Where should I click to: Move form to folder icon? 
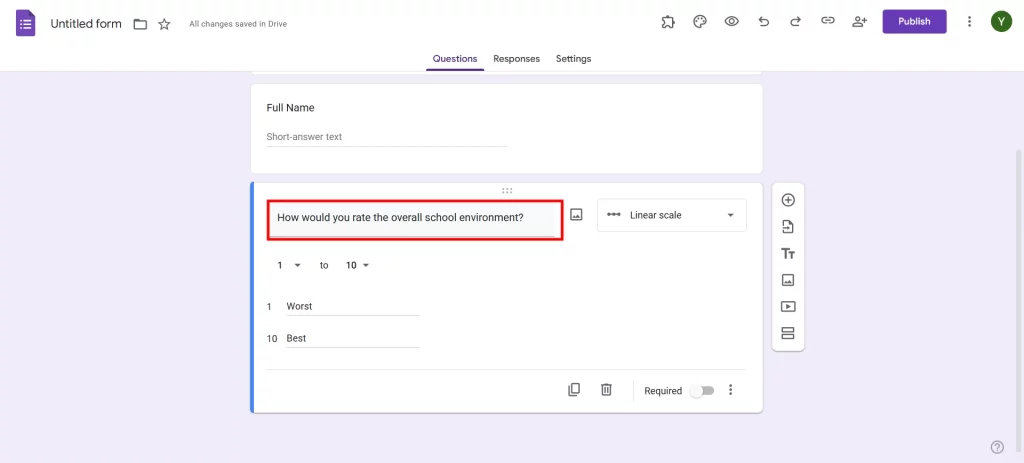tap(140, 24)
